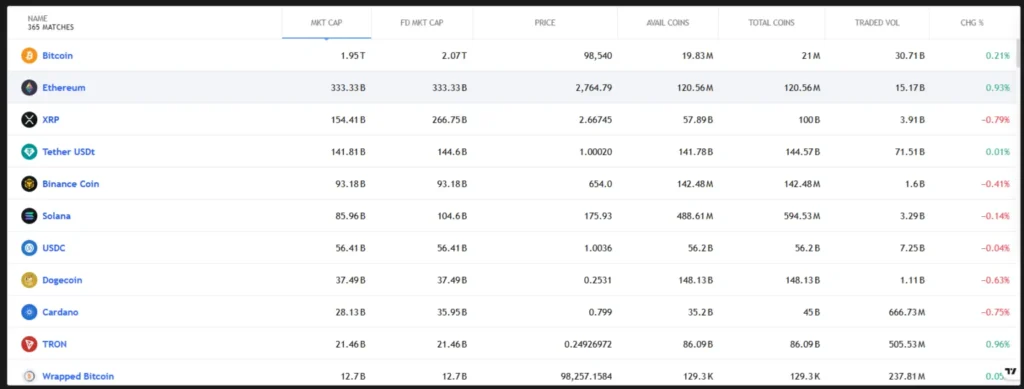Click Binance Coin price 654.0
Screen dimensions: 1024x389
coord(601,183)
